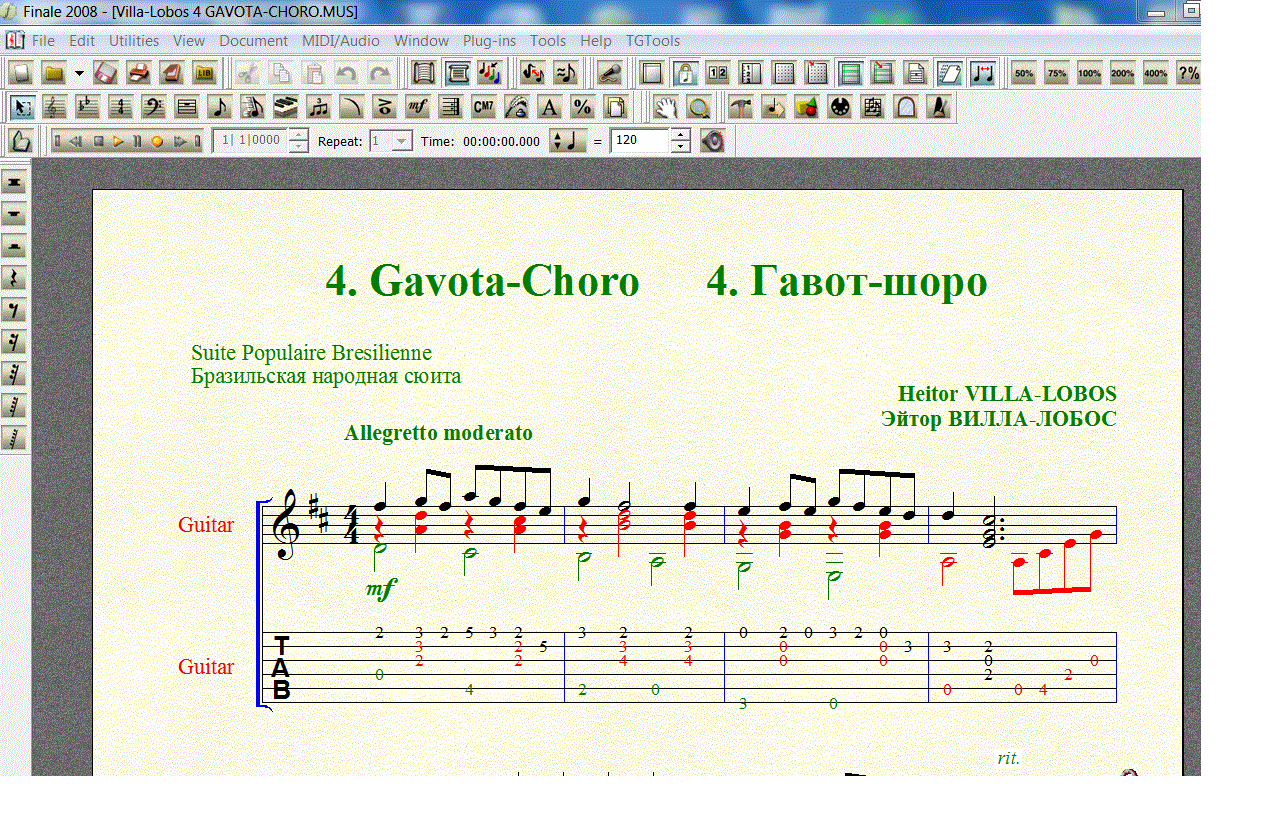The image size is (1274, 817).
Task: Select the Speedy Entry tool
Action: [253, 107]
